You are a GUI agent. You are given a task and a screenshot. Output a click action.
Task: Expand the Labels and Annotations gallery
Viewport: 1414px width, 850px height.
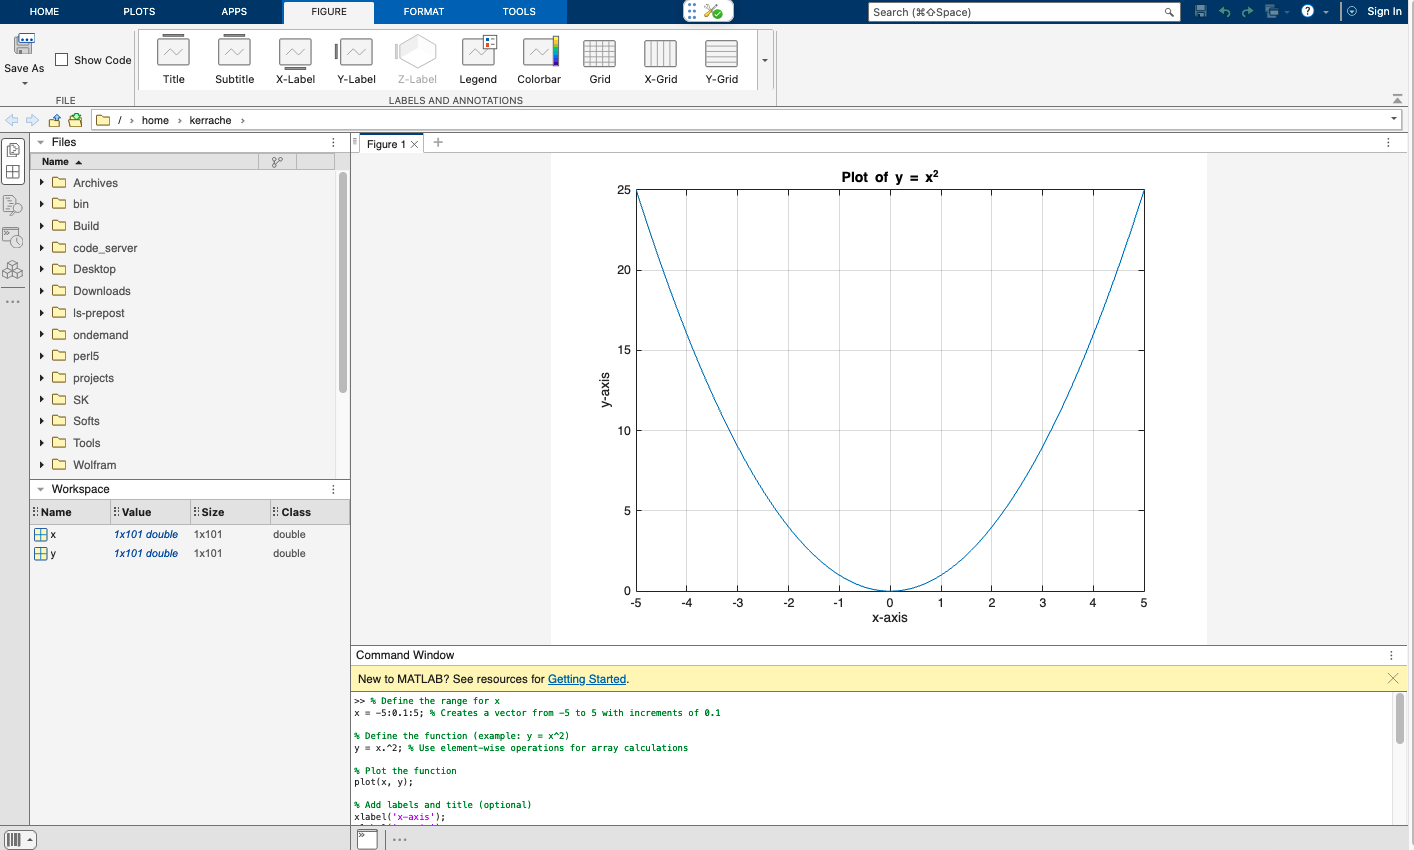[765, 60]
